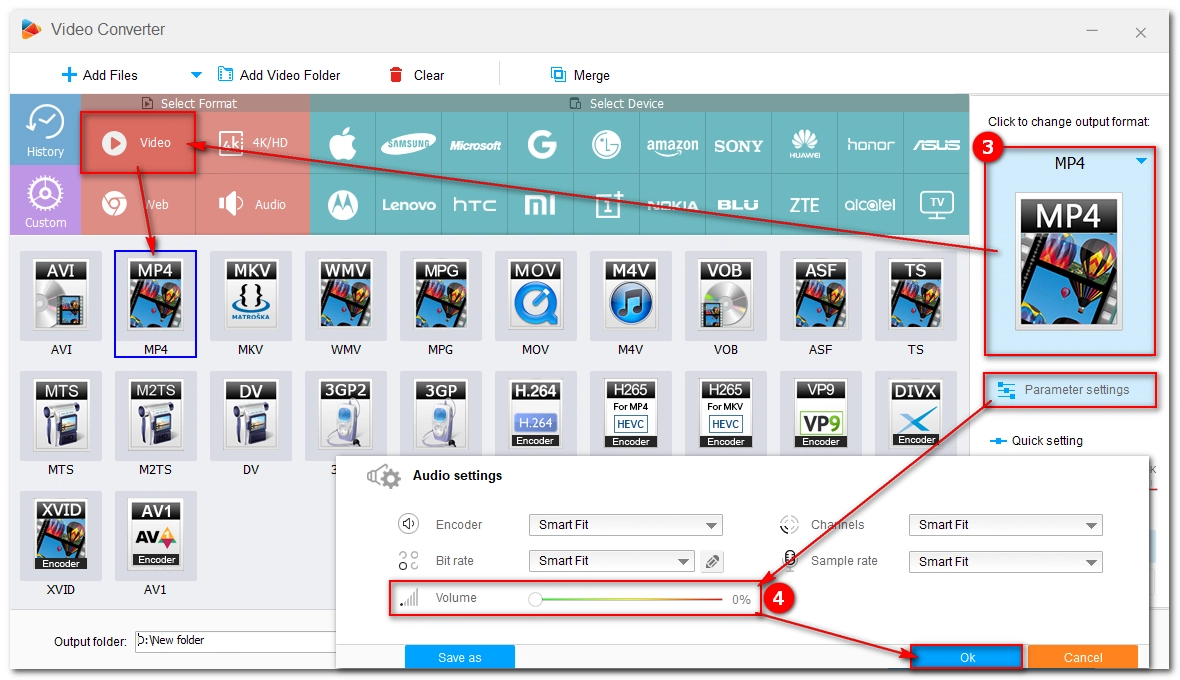Select the DIVX encoder format
The height and width of the screenshot is (680, 1180).
pyautogui.click(x=916, y=414)
